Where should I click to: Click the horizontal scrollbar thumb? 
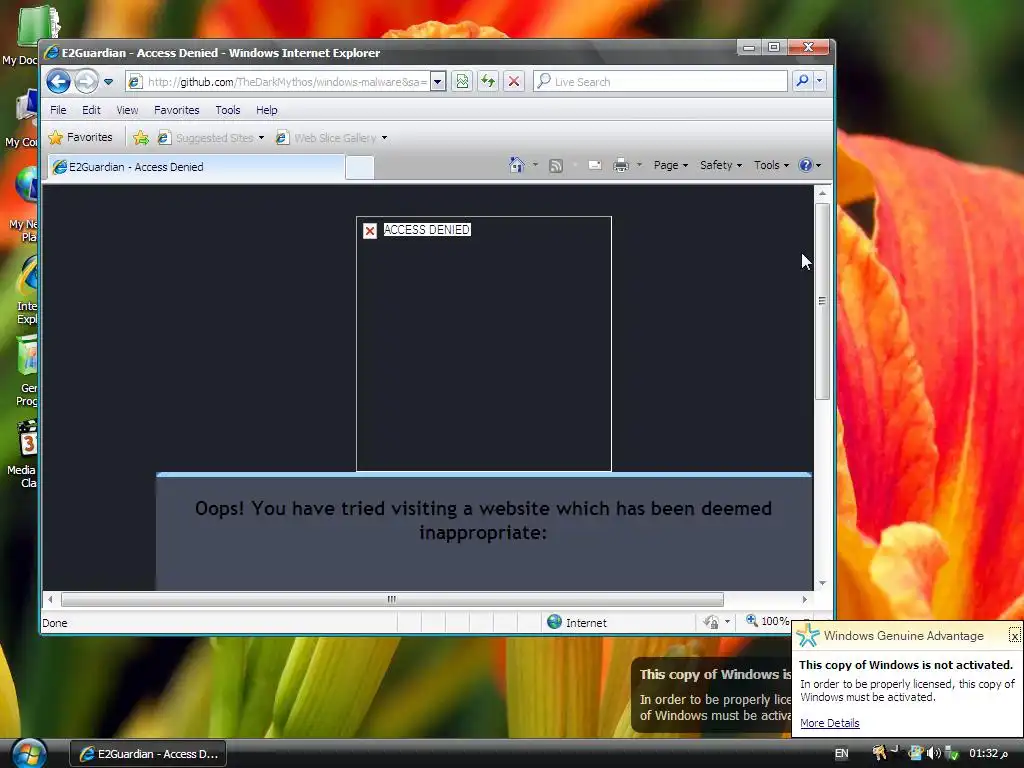tap(392, 599)
